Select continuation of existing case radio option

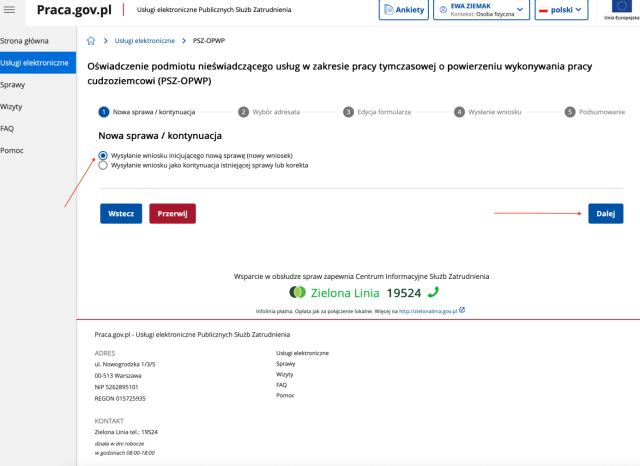point(103,165)
